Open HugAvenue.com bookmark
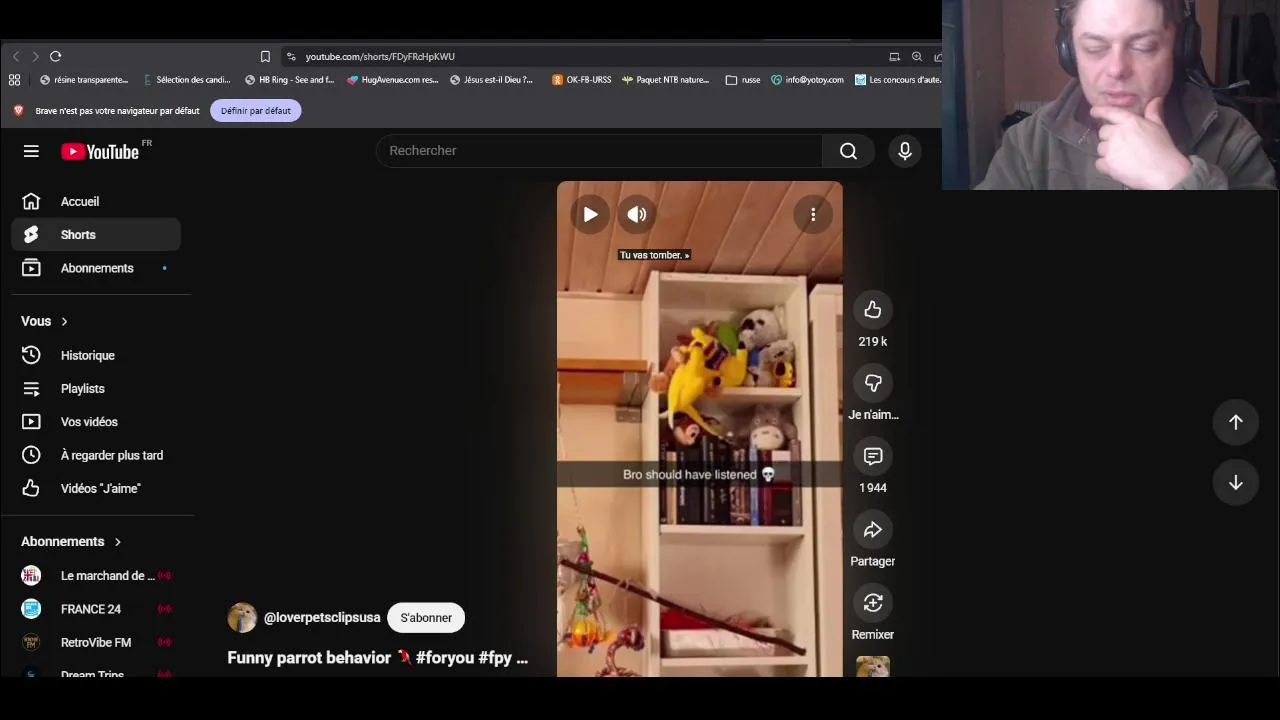Screen dimensions: 1280x720 pos(393,80)
